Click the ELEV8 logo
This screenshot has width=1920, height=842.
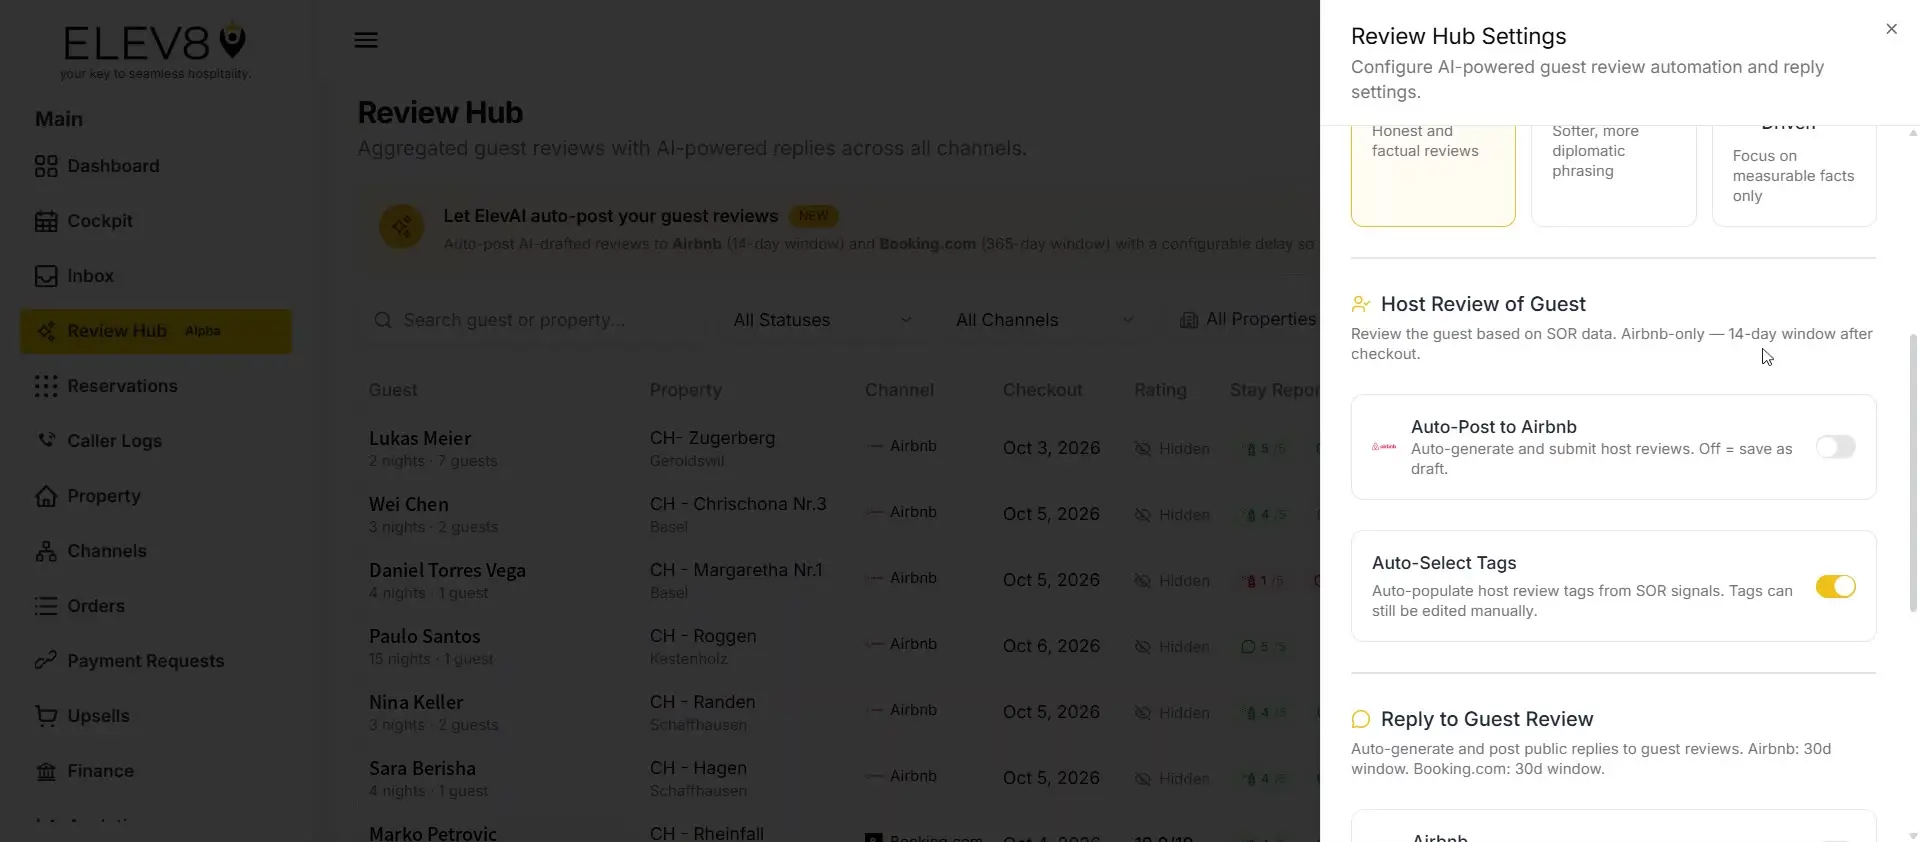(155, 49)
